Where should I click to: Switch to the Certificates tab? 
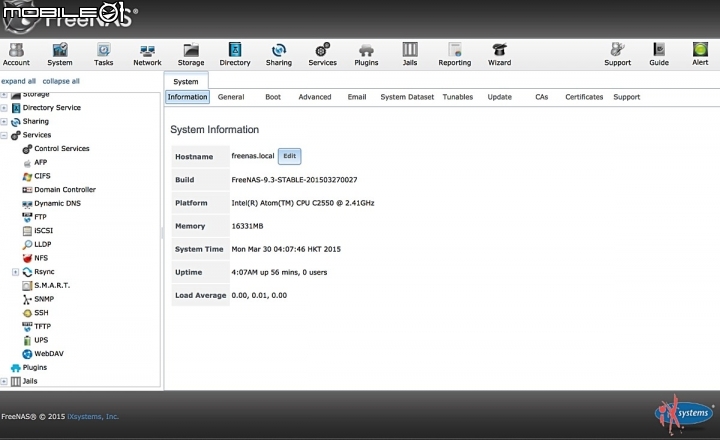(584, 97)
